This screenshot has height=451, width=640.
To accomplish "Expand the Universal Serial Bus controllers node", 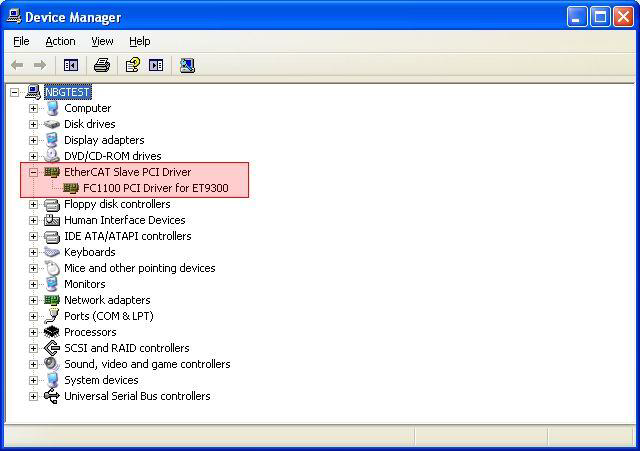I will point(33,396).
